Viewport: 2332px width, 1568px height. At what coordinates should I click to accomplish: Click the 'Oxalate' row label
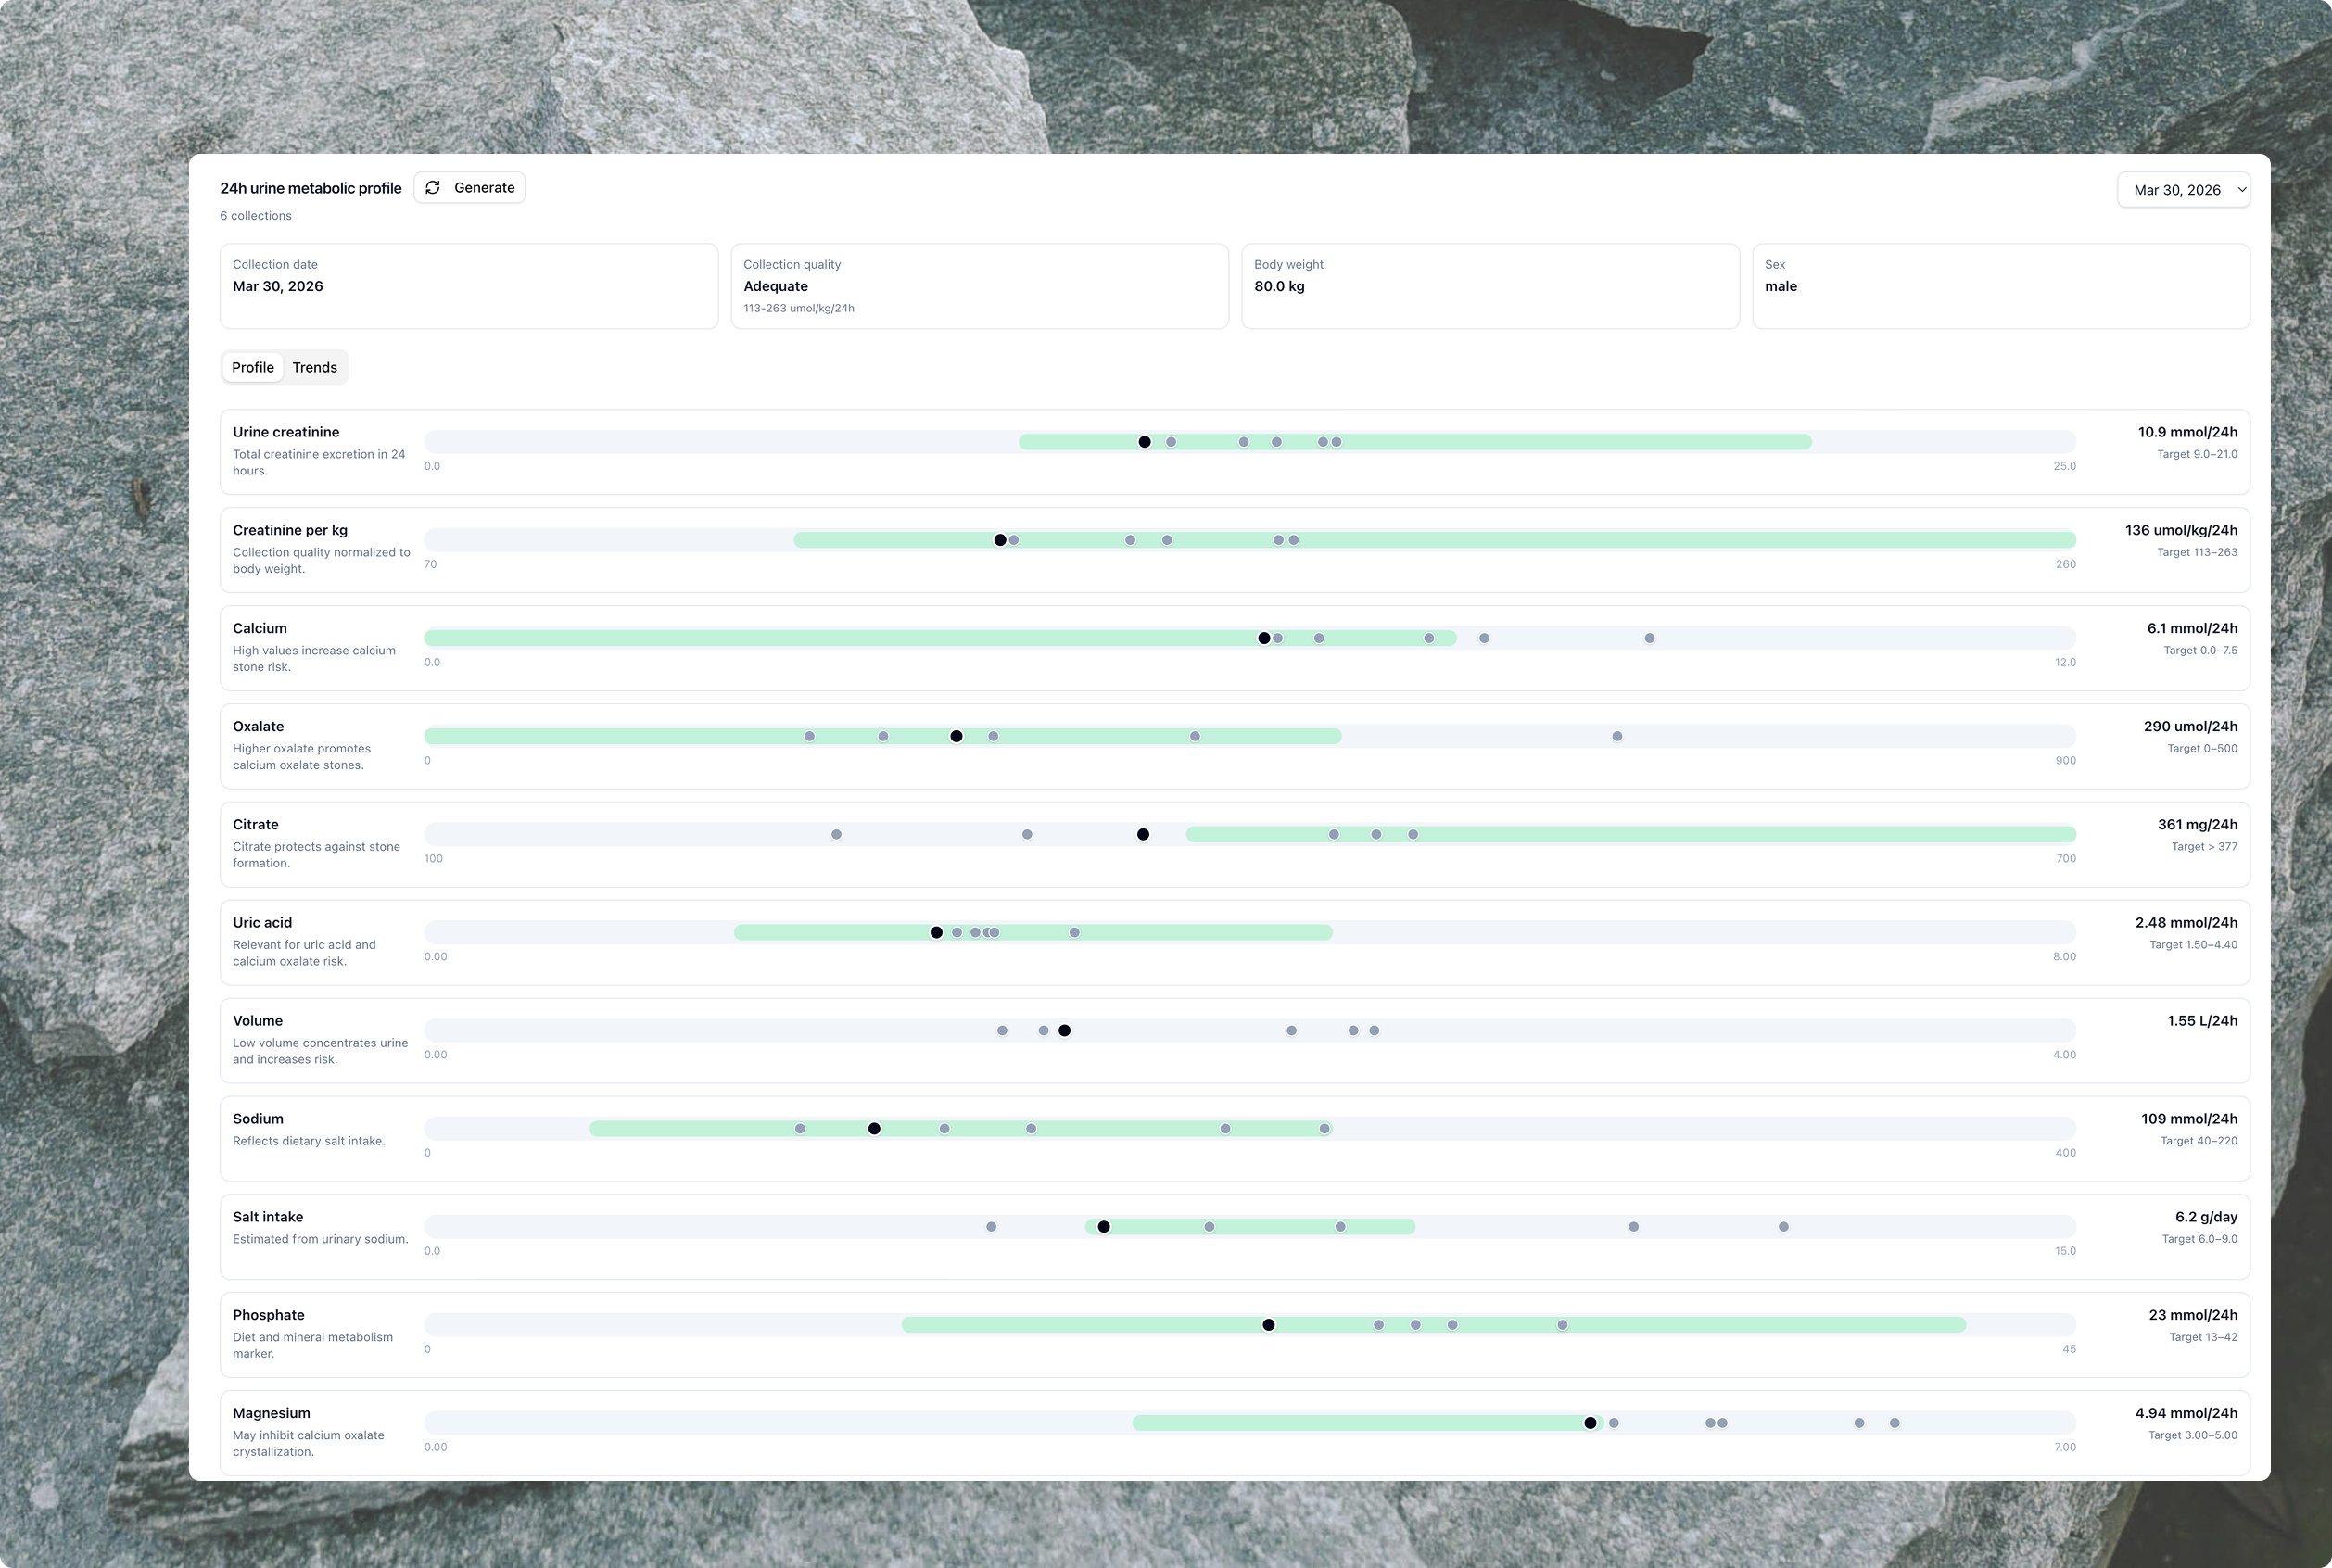pos(258,726)
